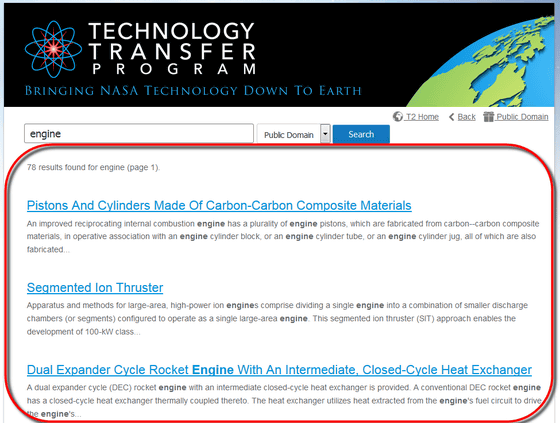Click the back chevron icon

point(452,117)
